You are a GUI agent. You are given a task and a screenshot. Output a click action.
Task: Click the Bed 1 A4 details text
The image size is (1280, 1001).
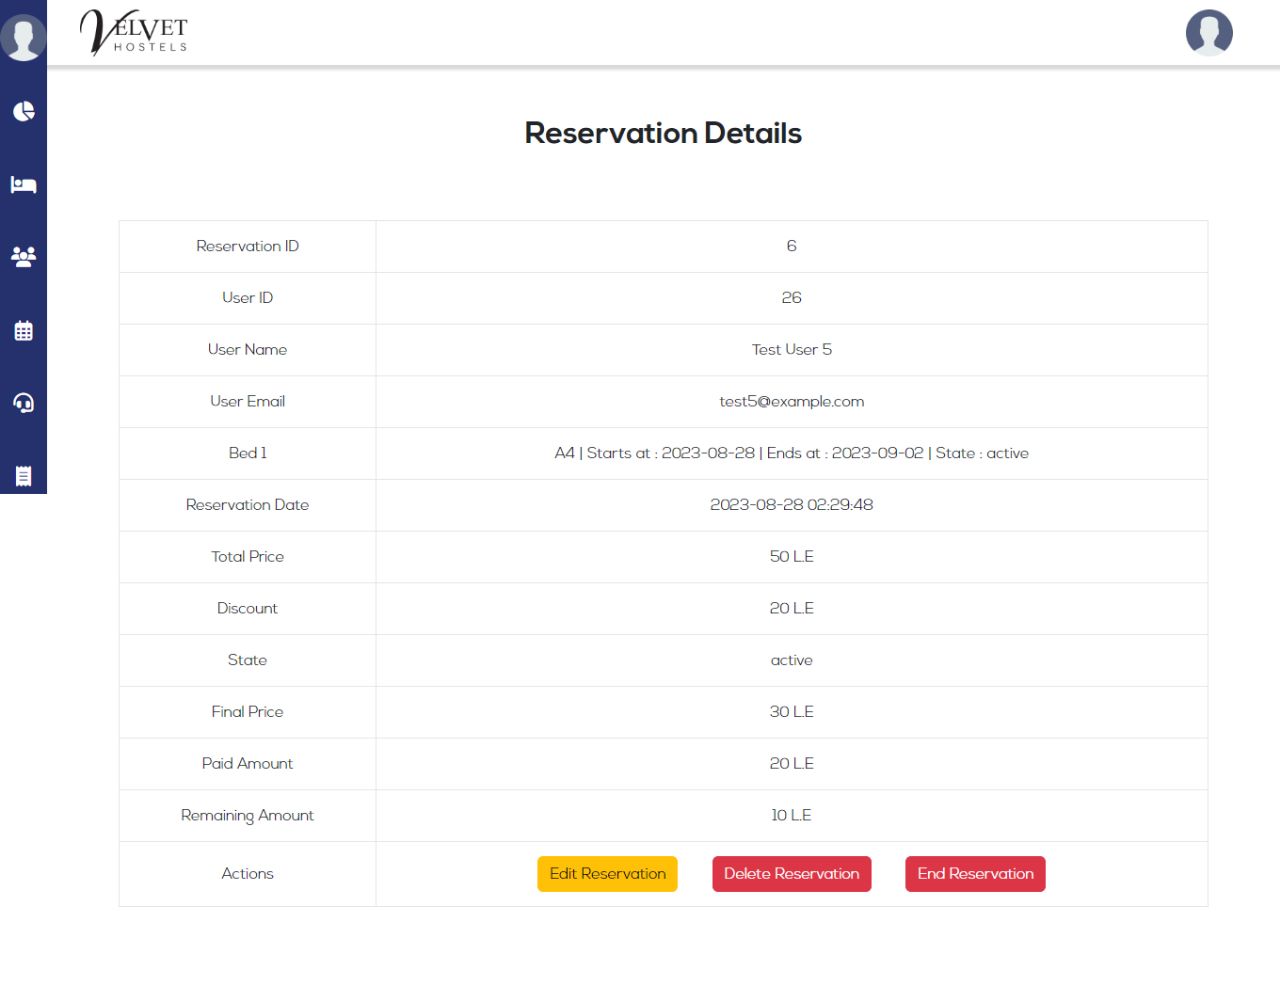click(791, 454)
